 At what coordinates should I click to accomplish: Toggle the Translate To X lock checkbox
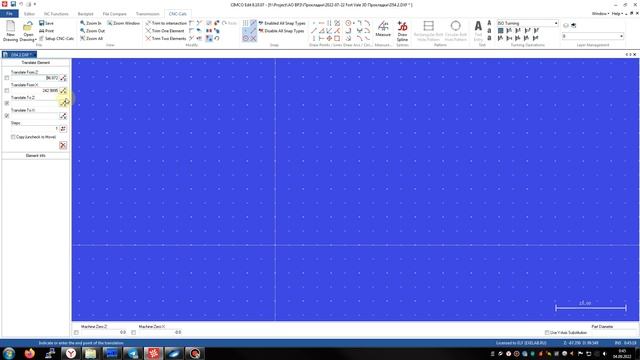7,116
